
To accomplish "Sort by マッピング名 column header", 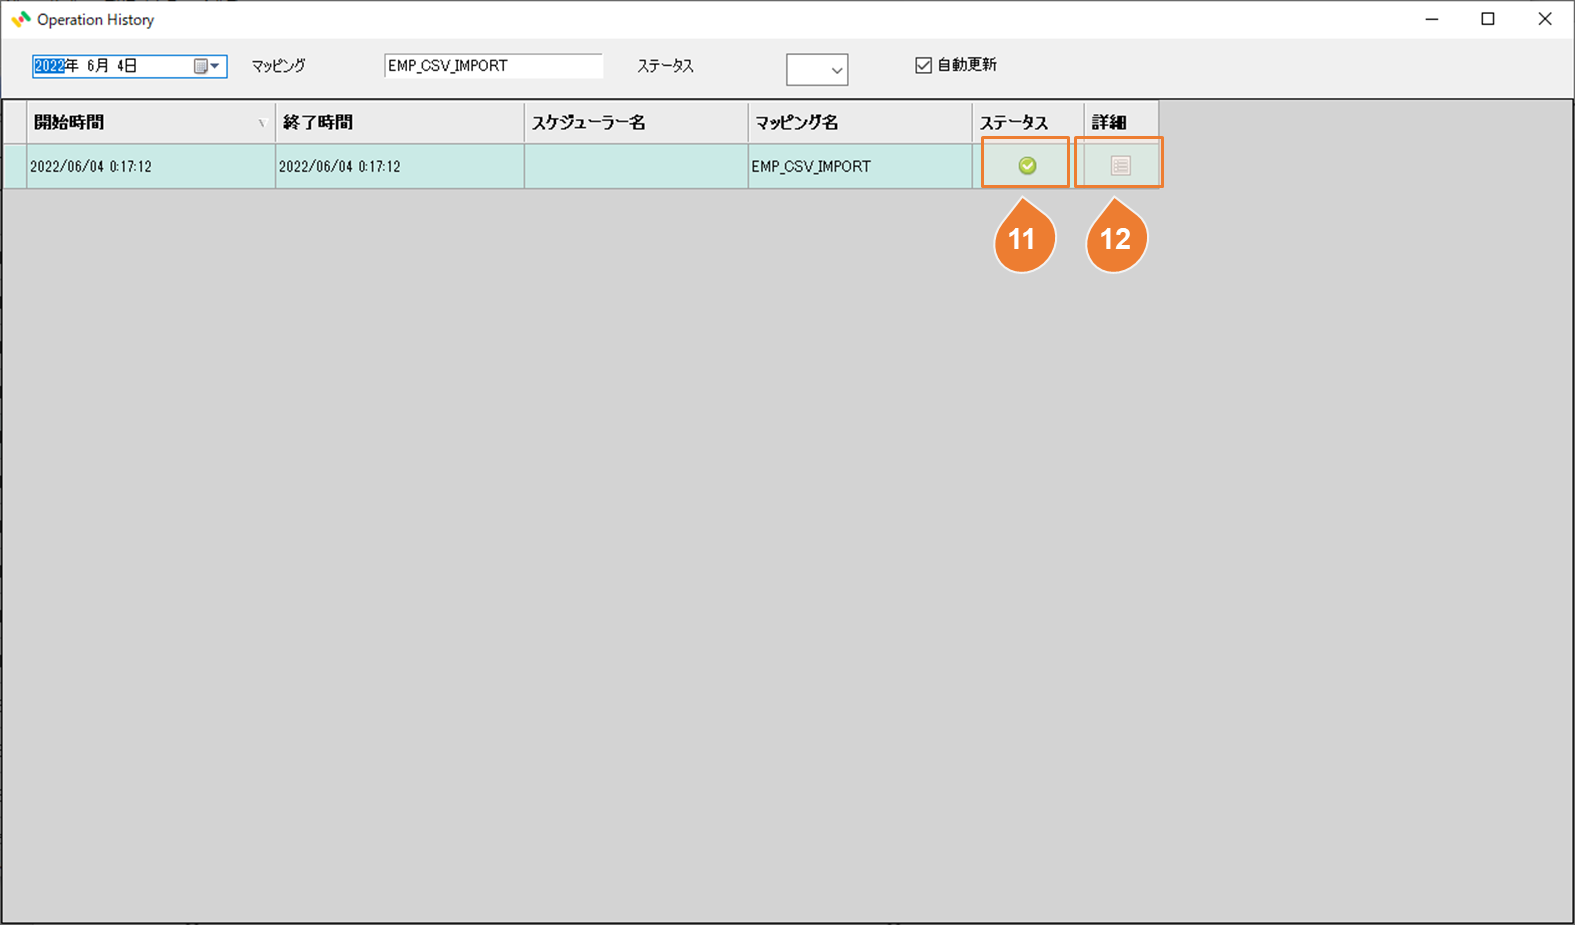I will coord(860,123).
